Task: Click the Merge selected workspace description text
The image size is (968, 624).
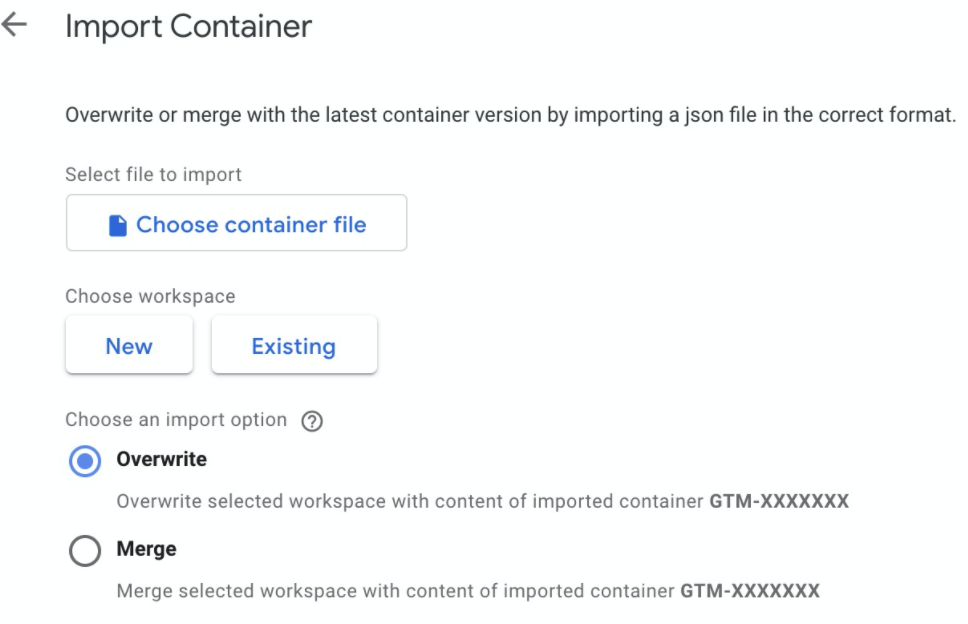Action: click(468, 591)
